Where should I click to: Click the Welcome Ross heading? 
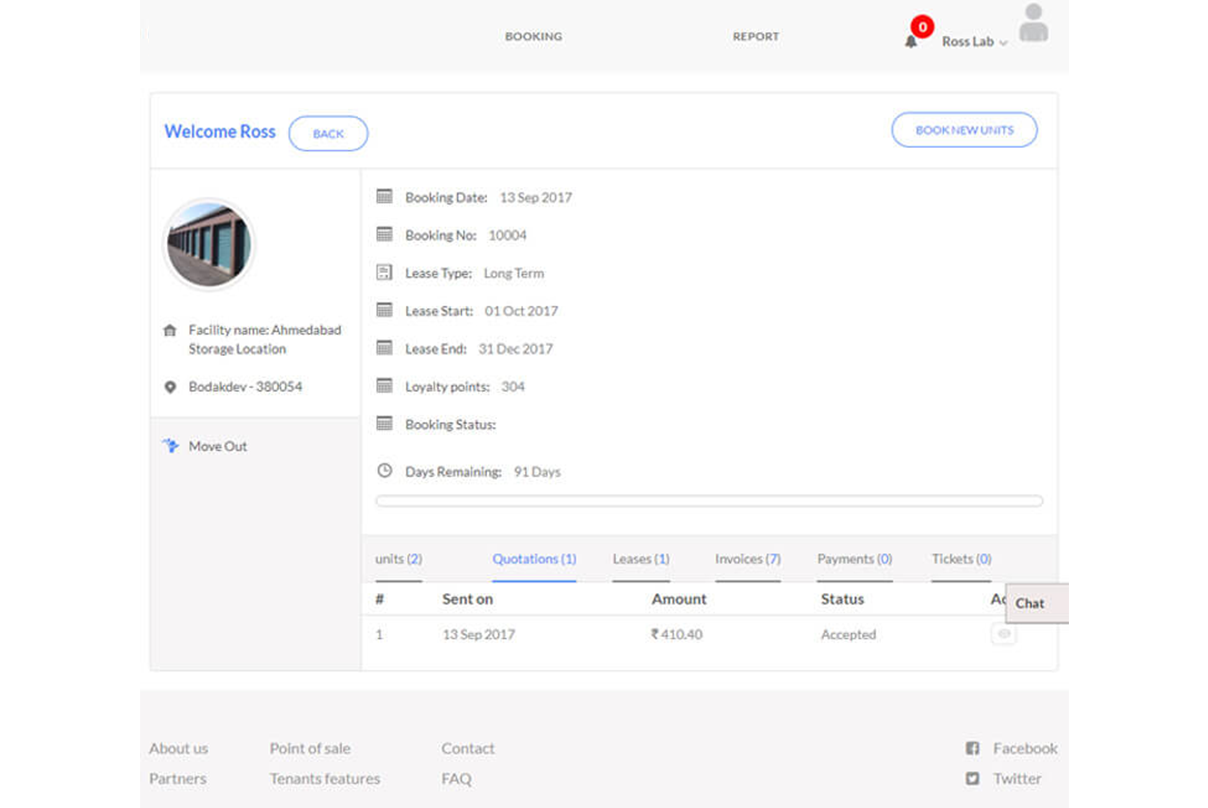(x=220, y=132)
